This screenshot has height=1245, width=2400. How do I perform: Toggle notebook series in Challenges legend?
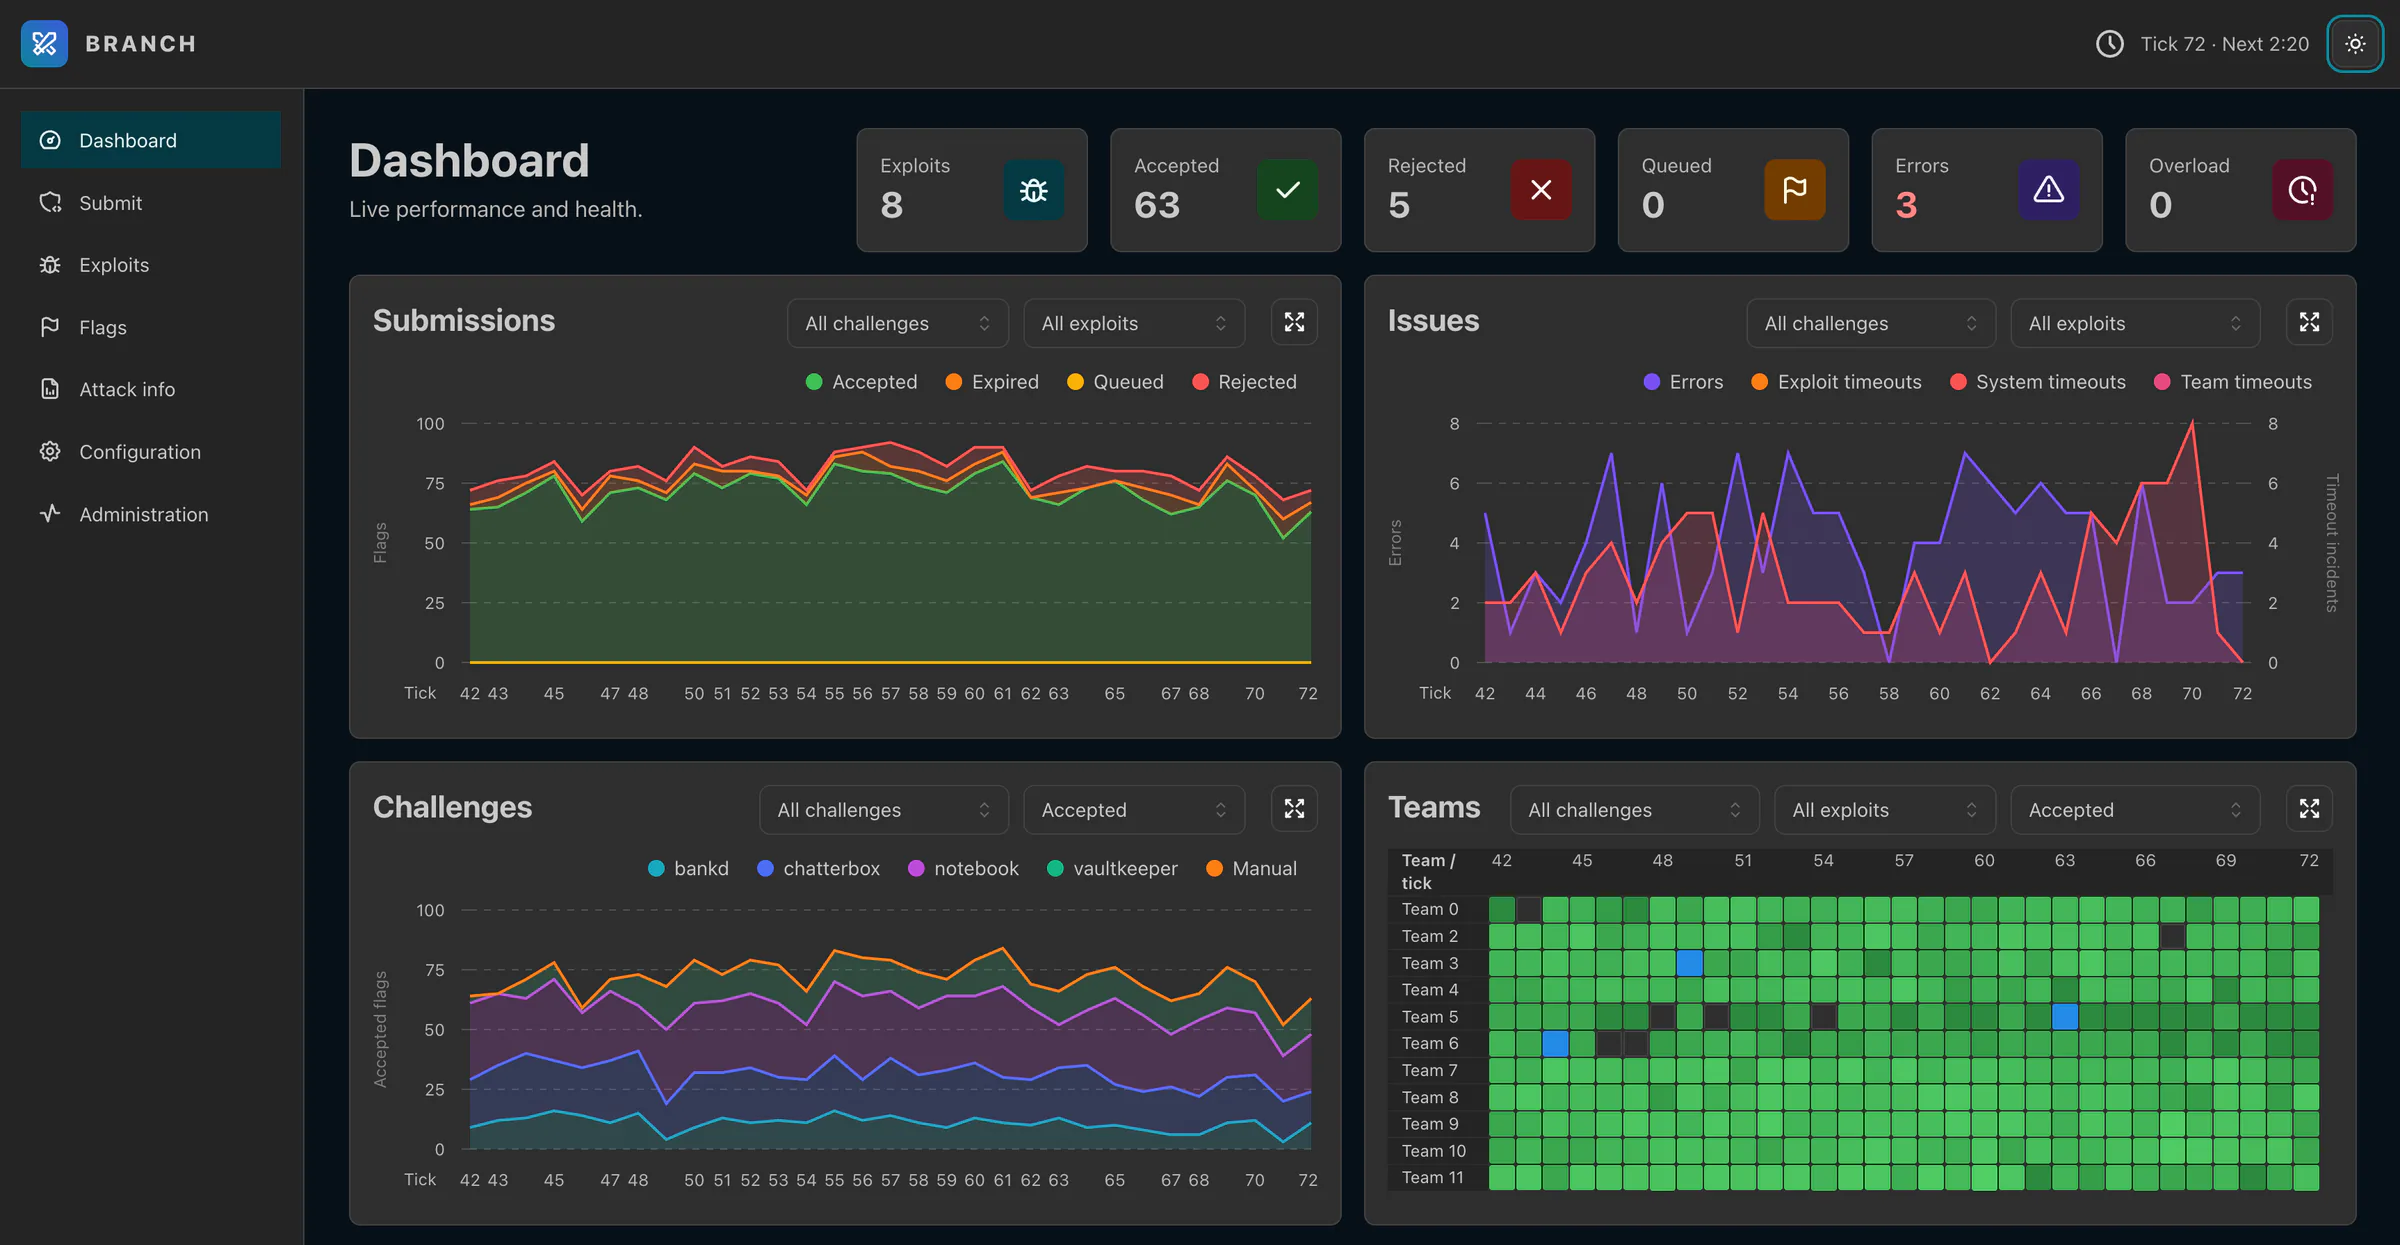click(x=963, y=869)
